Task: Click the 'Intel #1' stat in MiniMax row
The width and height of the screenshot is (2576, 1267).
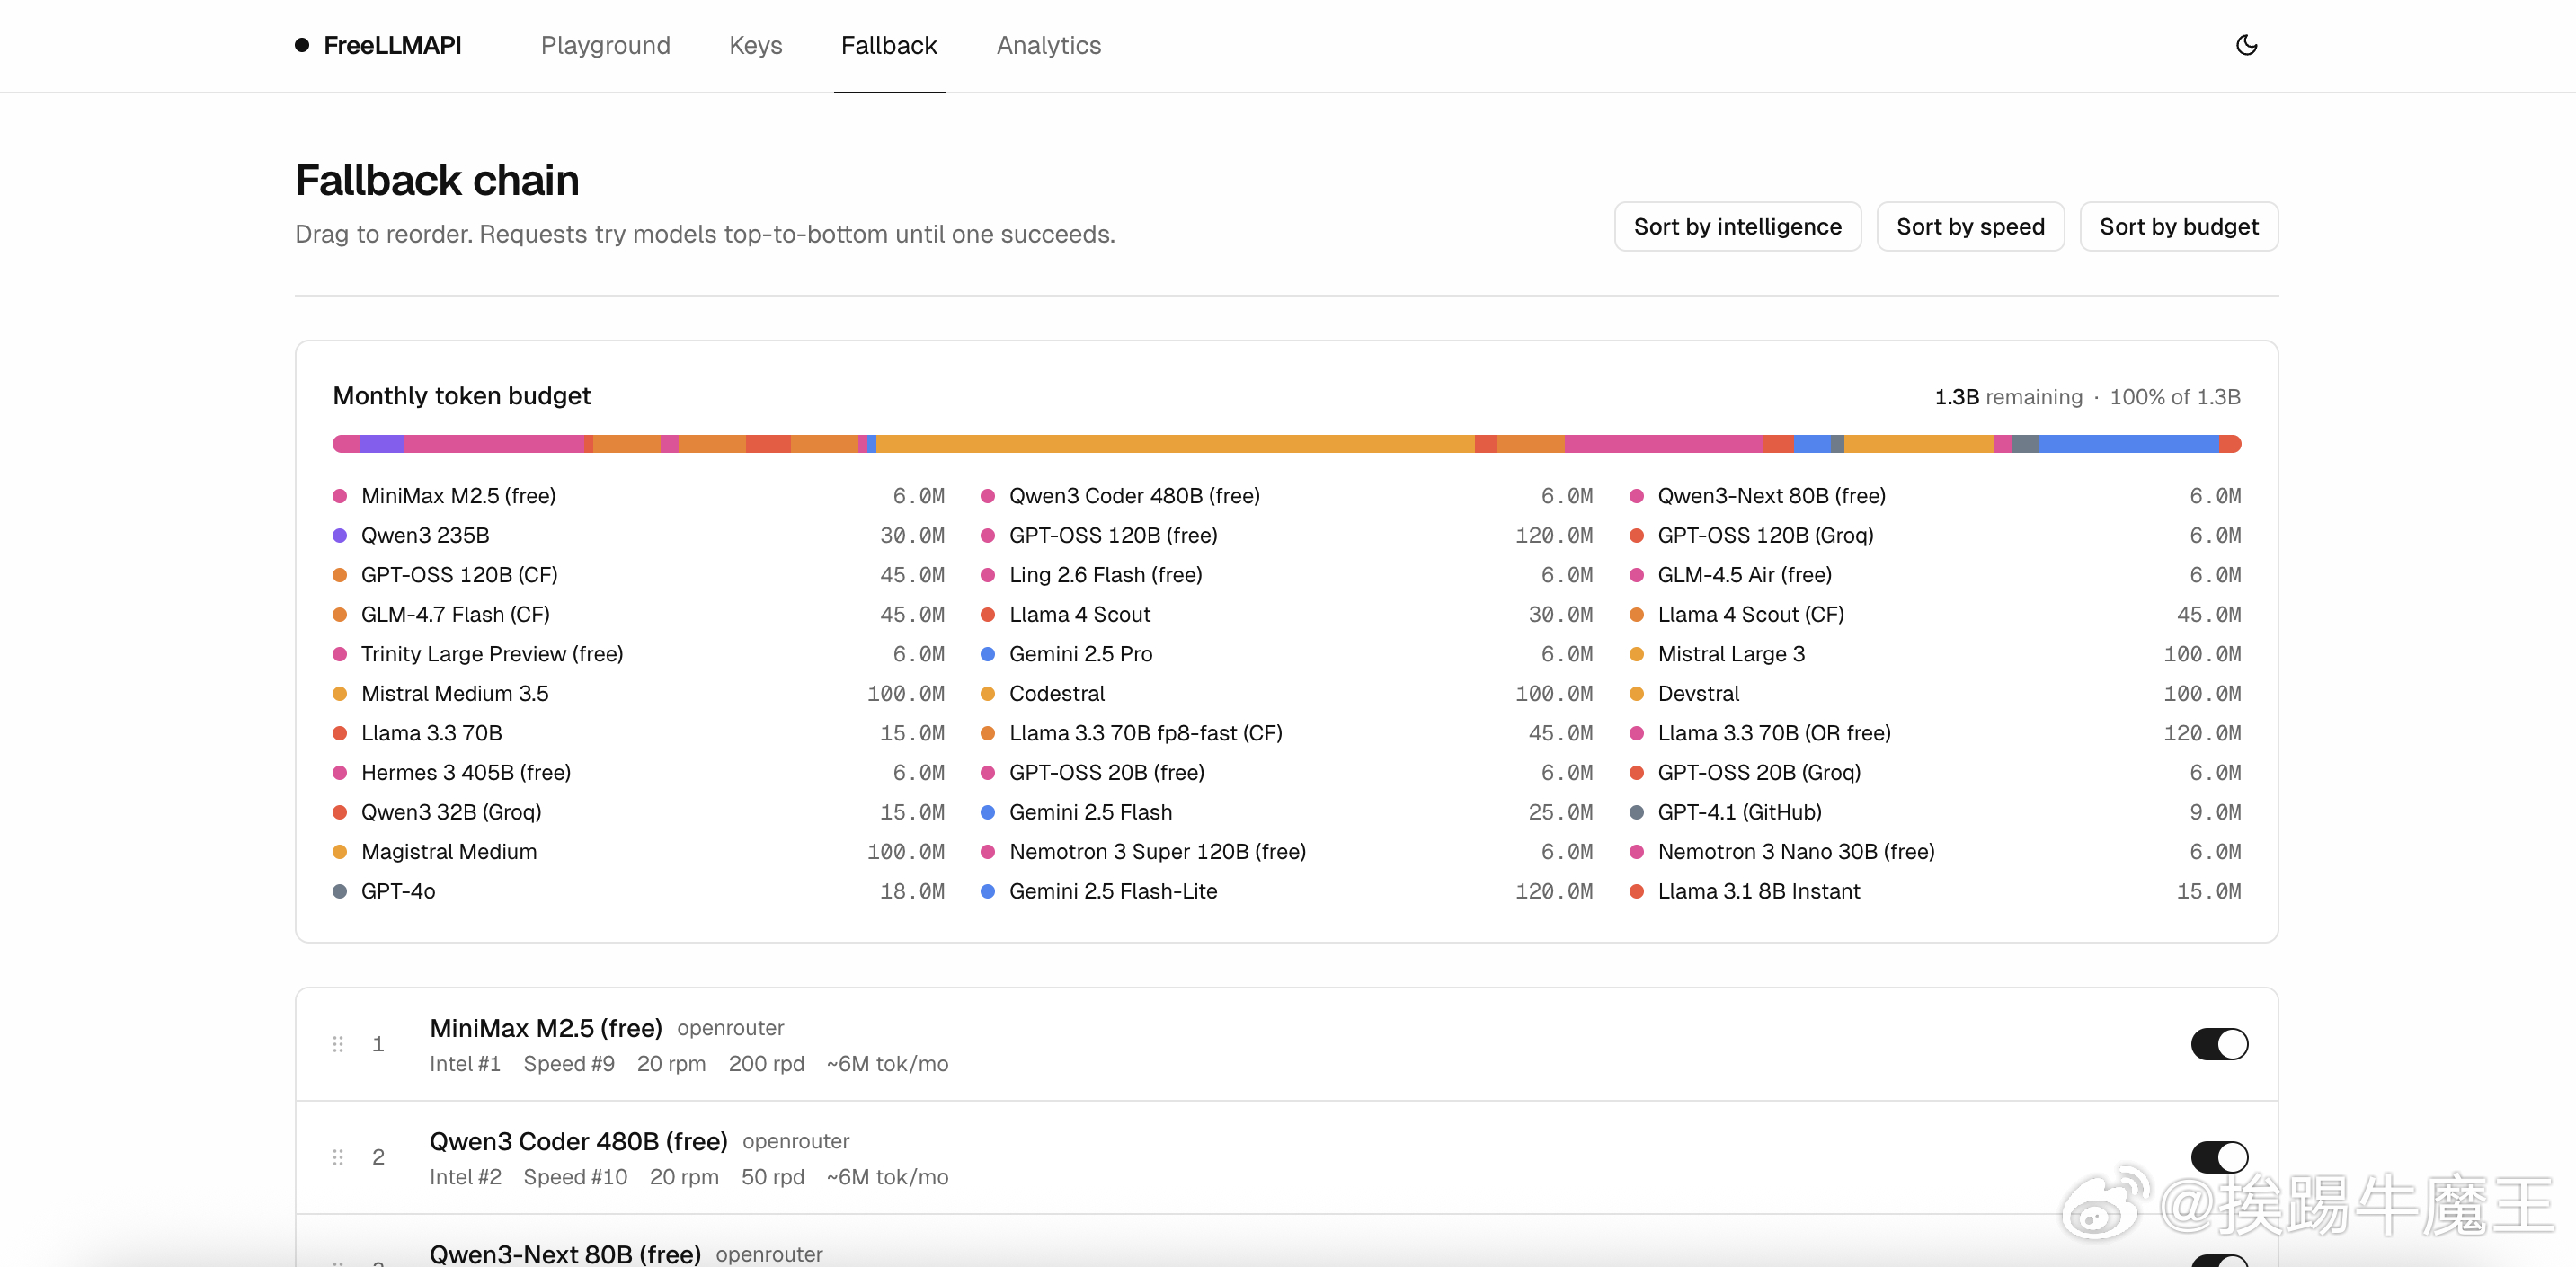Action: [465, 1064]
